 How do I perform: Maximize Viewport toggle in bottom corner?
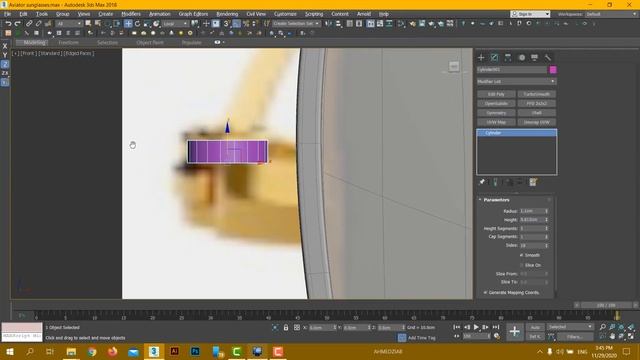631,336
